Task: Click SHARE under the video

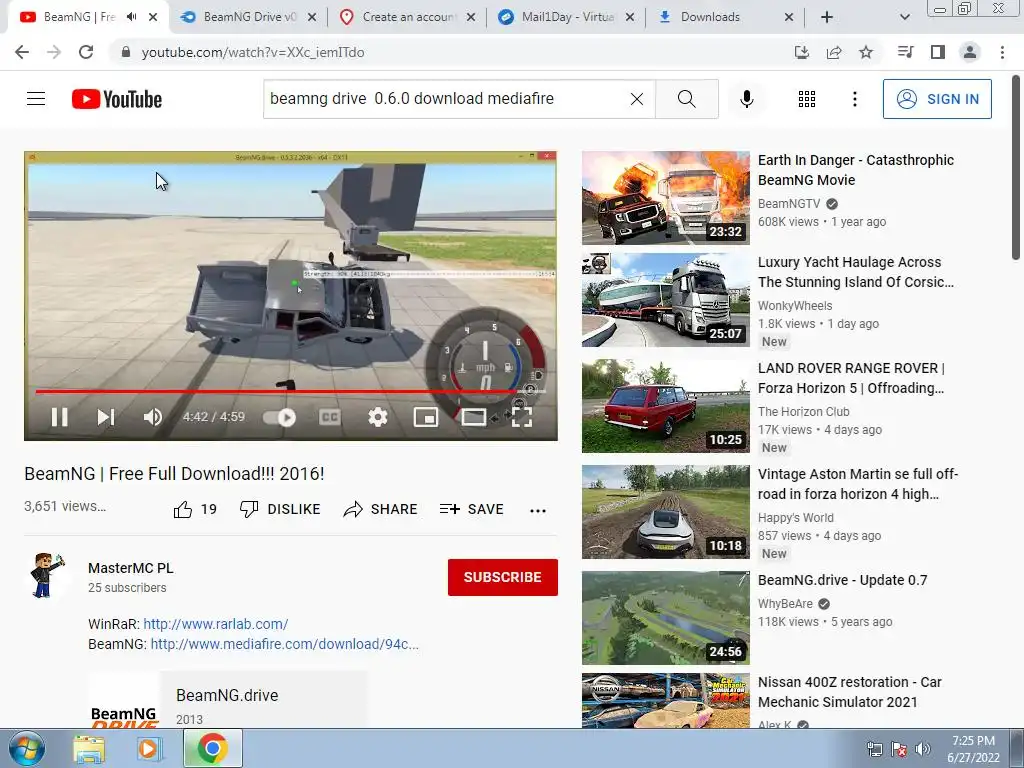Action: coord(380,509)
